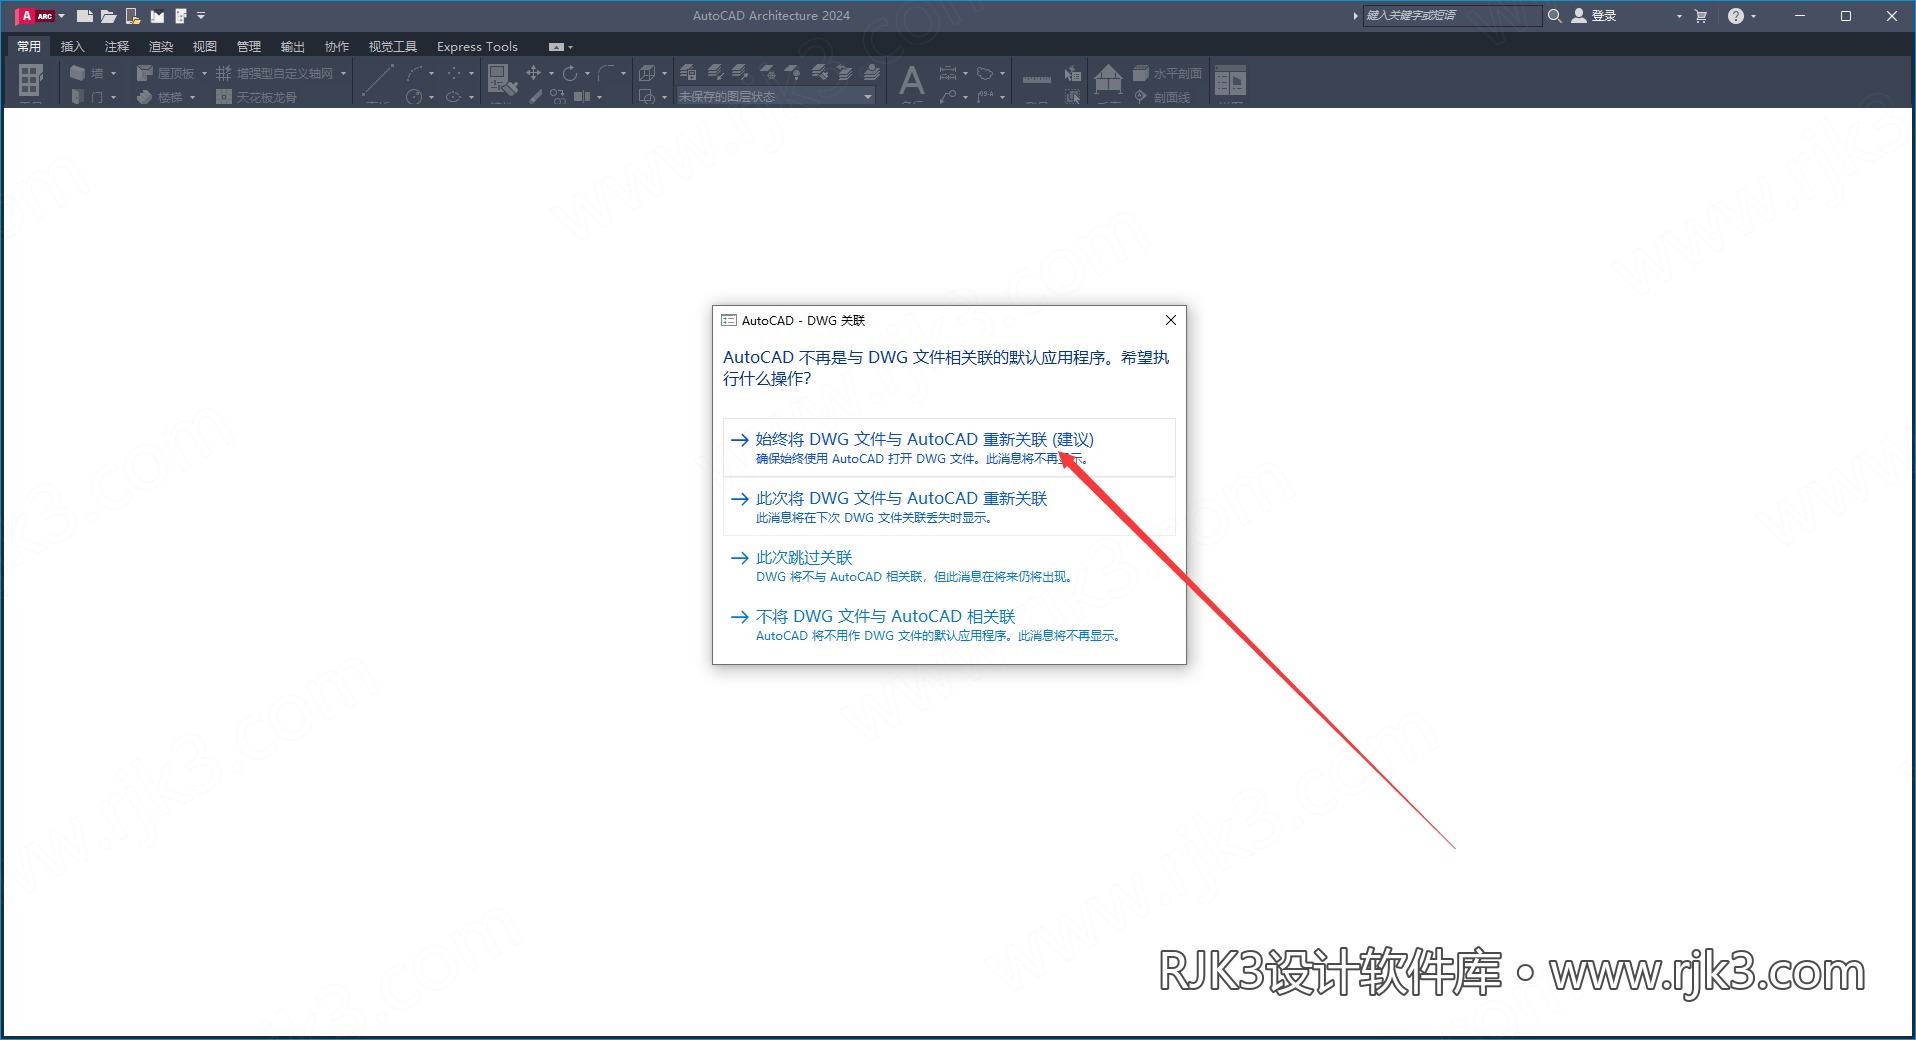Select the Circle drawing tool
The height and width of the screenshot is (1040, 1916).
point(414,97)
